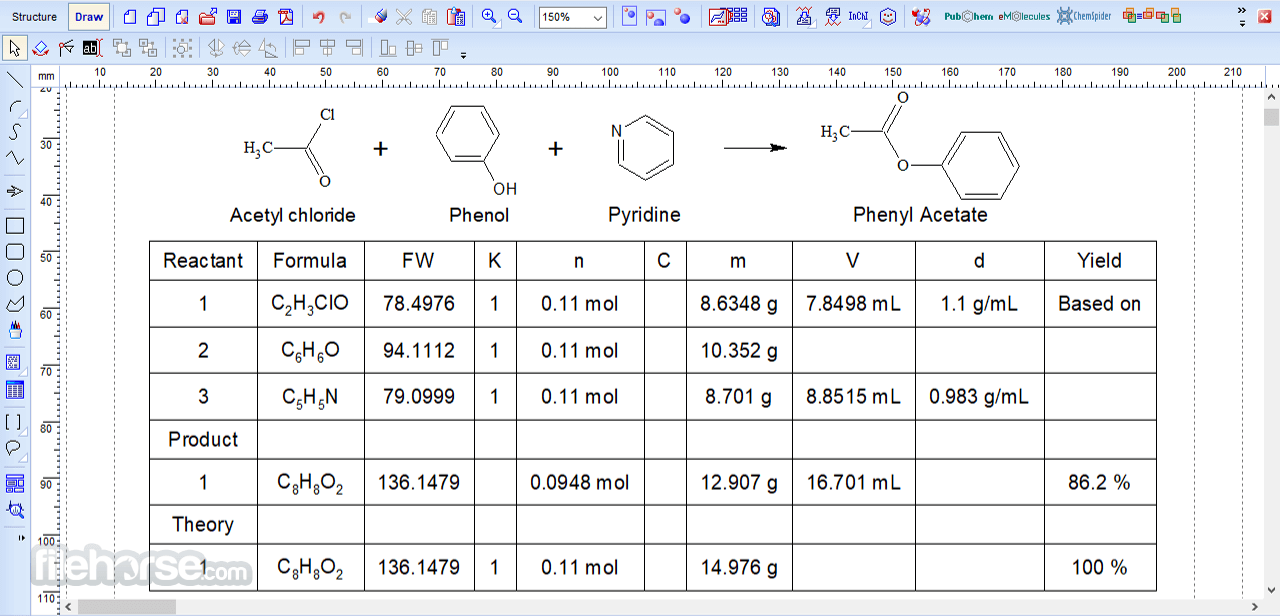Click the '14.976 g' mass cell
Image resolution: width=1280 pixels, height=616 pixels.
[739, 568]
